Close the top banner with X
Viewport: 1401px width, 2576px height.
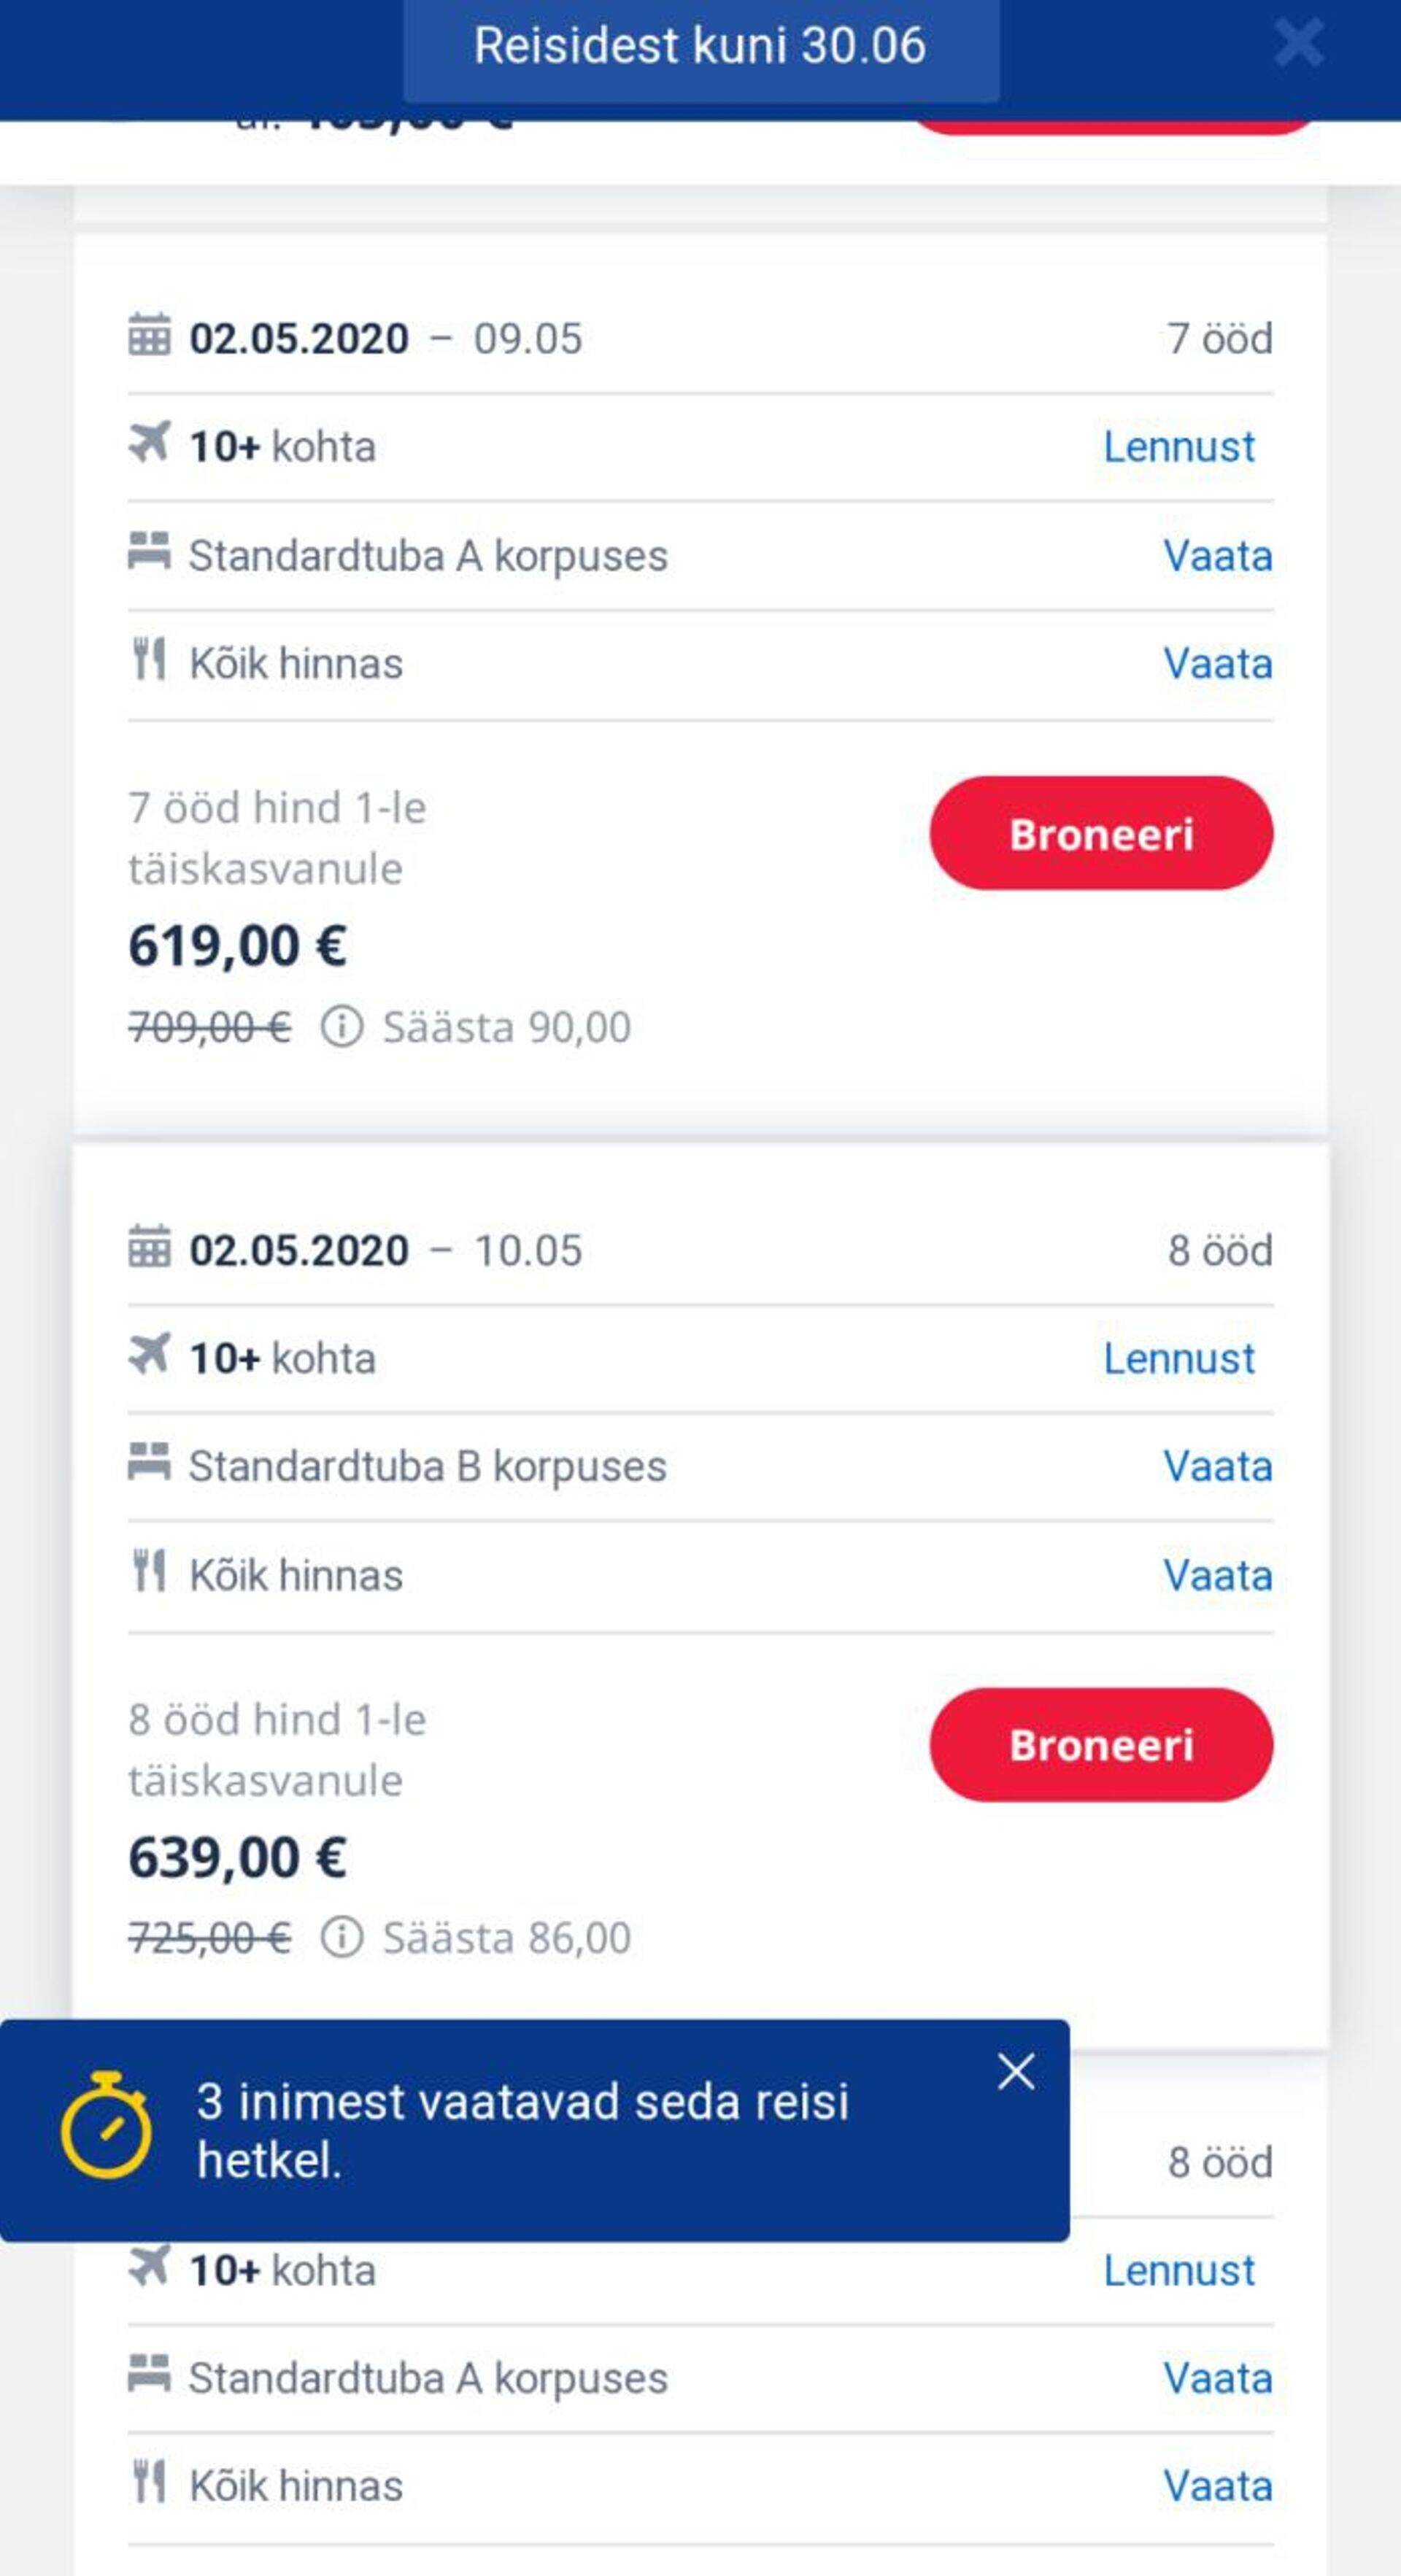click(x=1299, y=44)
